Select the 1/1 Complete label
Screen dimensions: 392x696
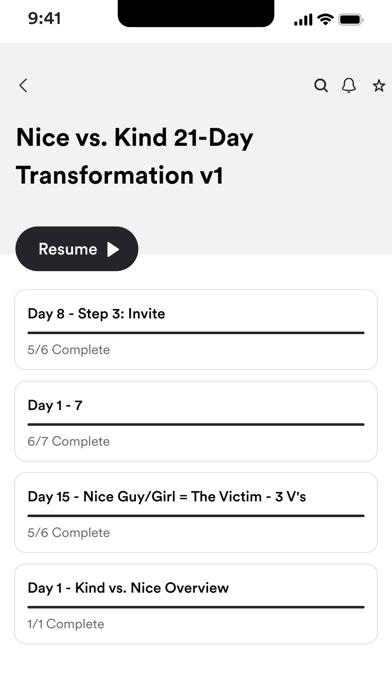tap(66, 624)
